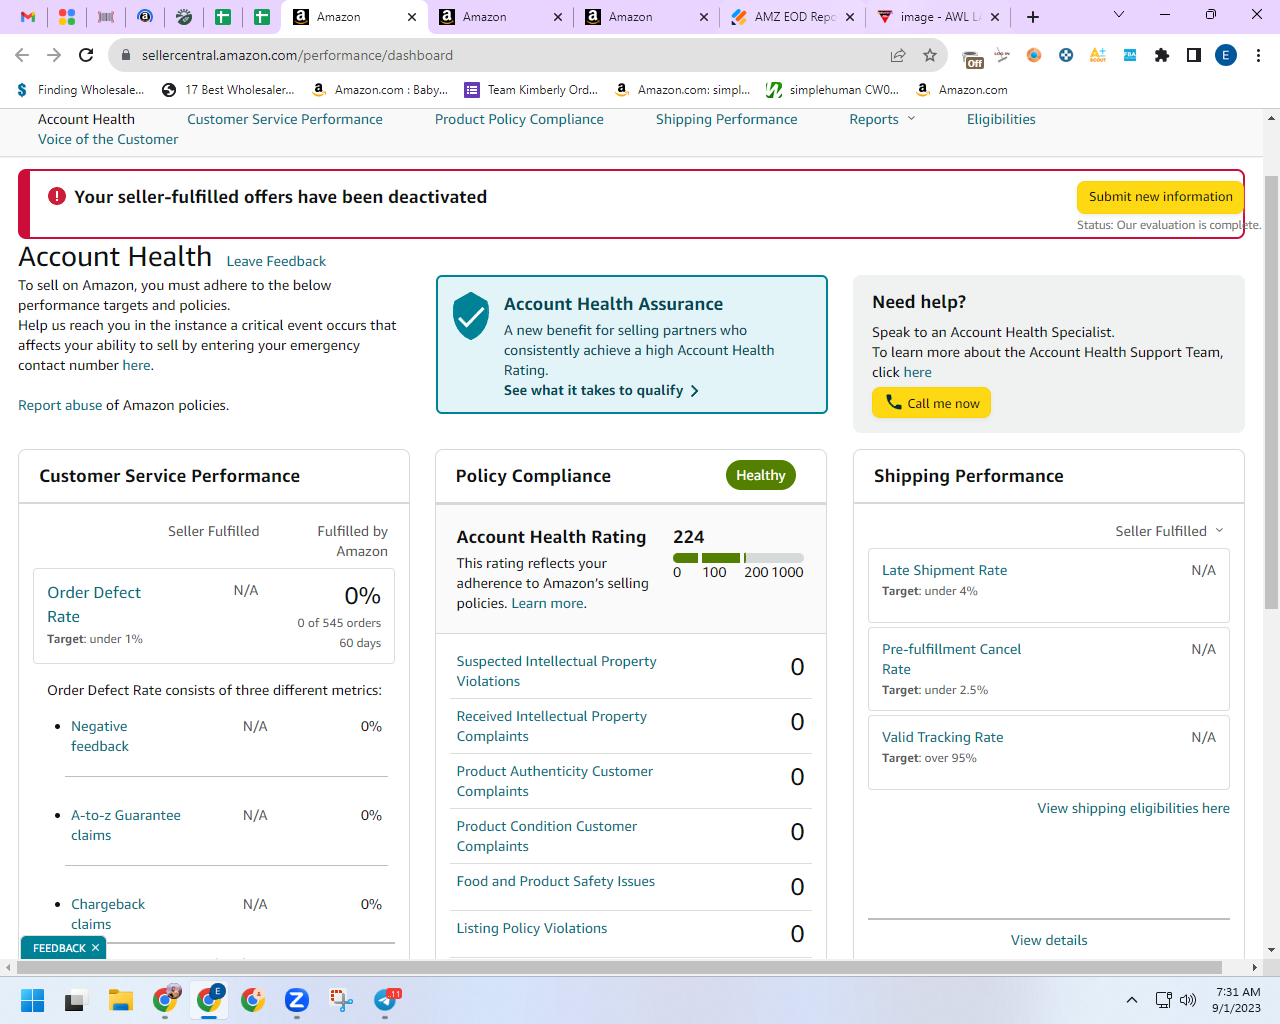Open the Extensions puzzle piece menu
Viewport: 1280px width, 1024px height.
[1162, 55]
